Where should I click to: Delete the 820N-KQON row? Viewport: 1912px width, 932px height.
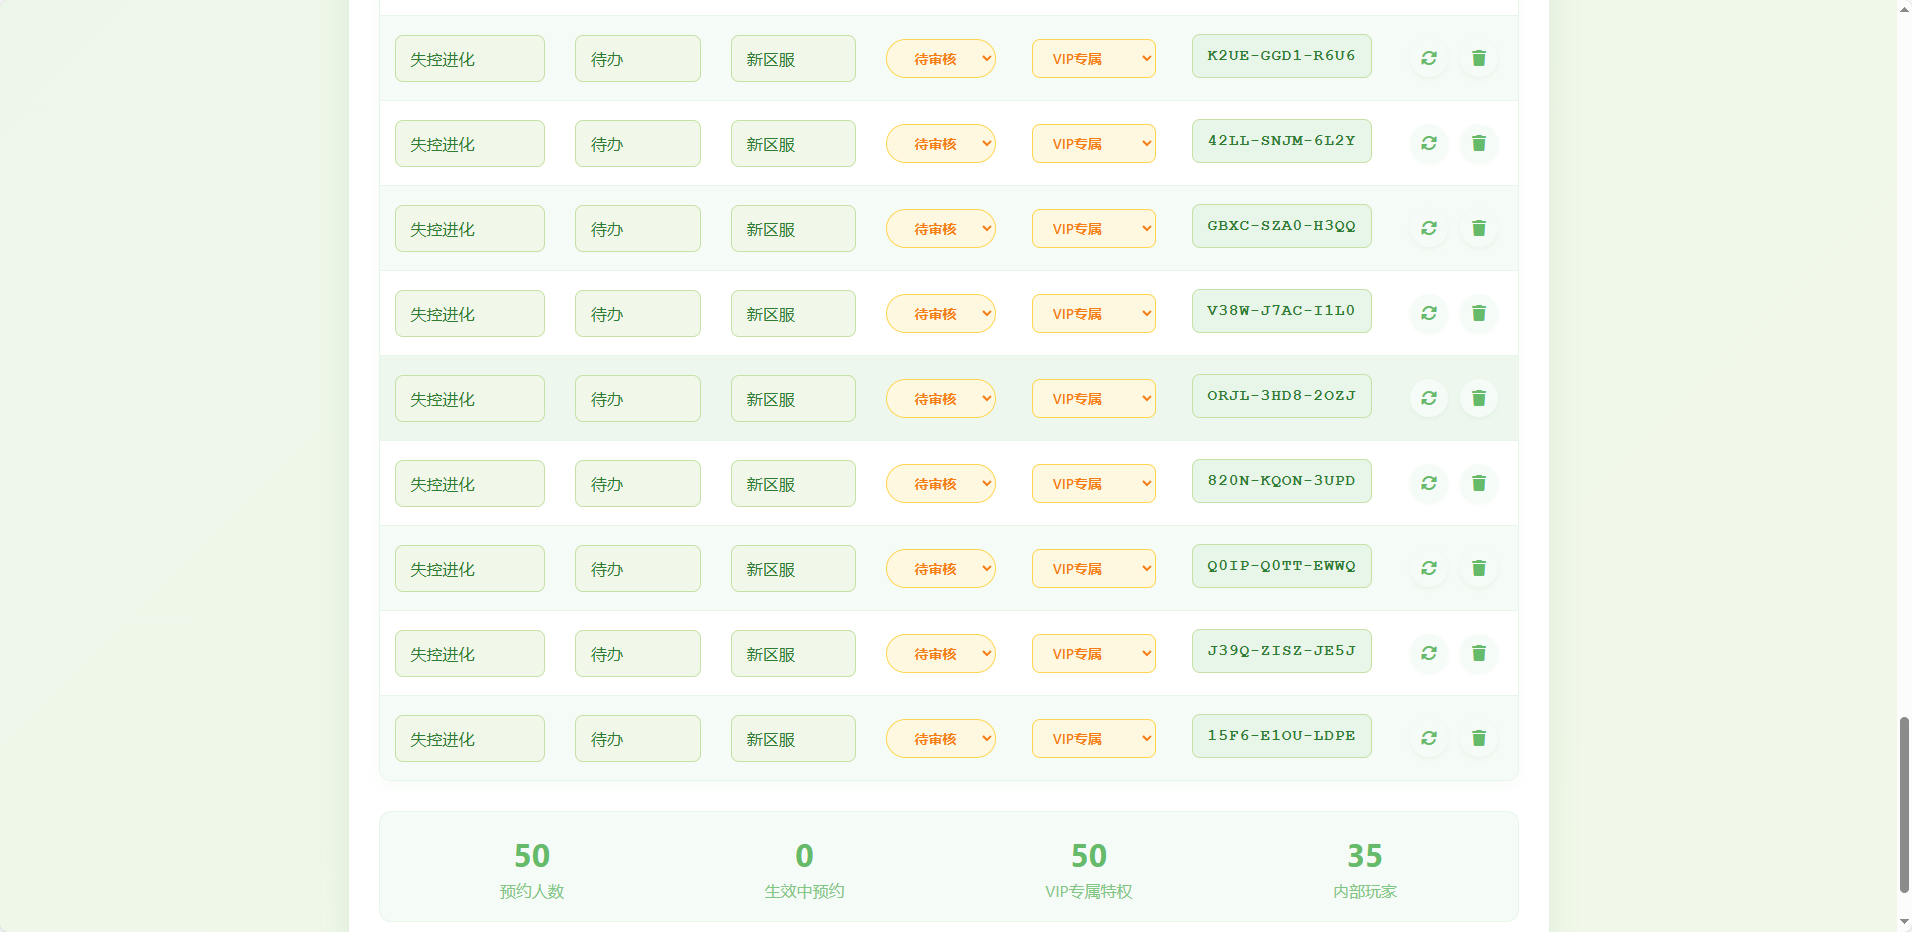pyautogui.click(x=1479, y=483)
